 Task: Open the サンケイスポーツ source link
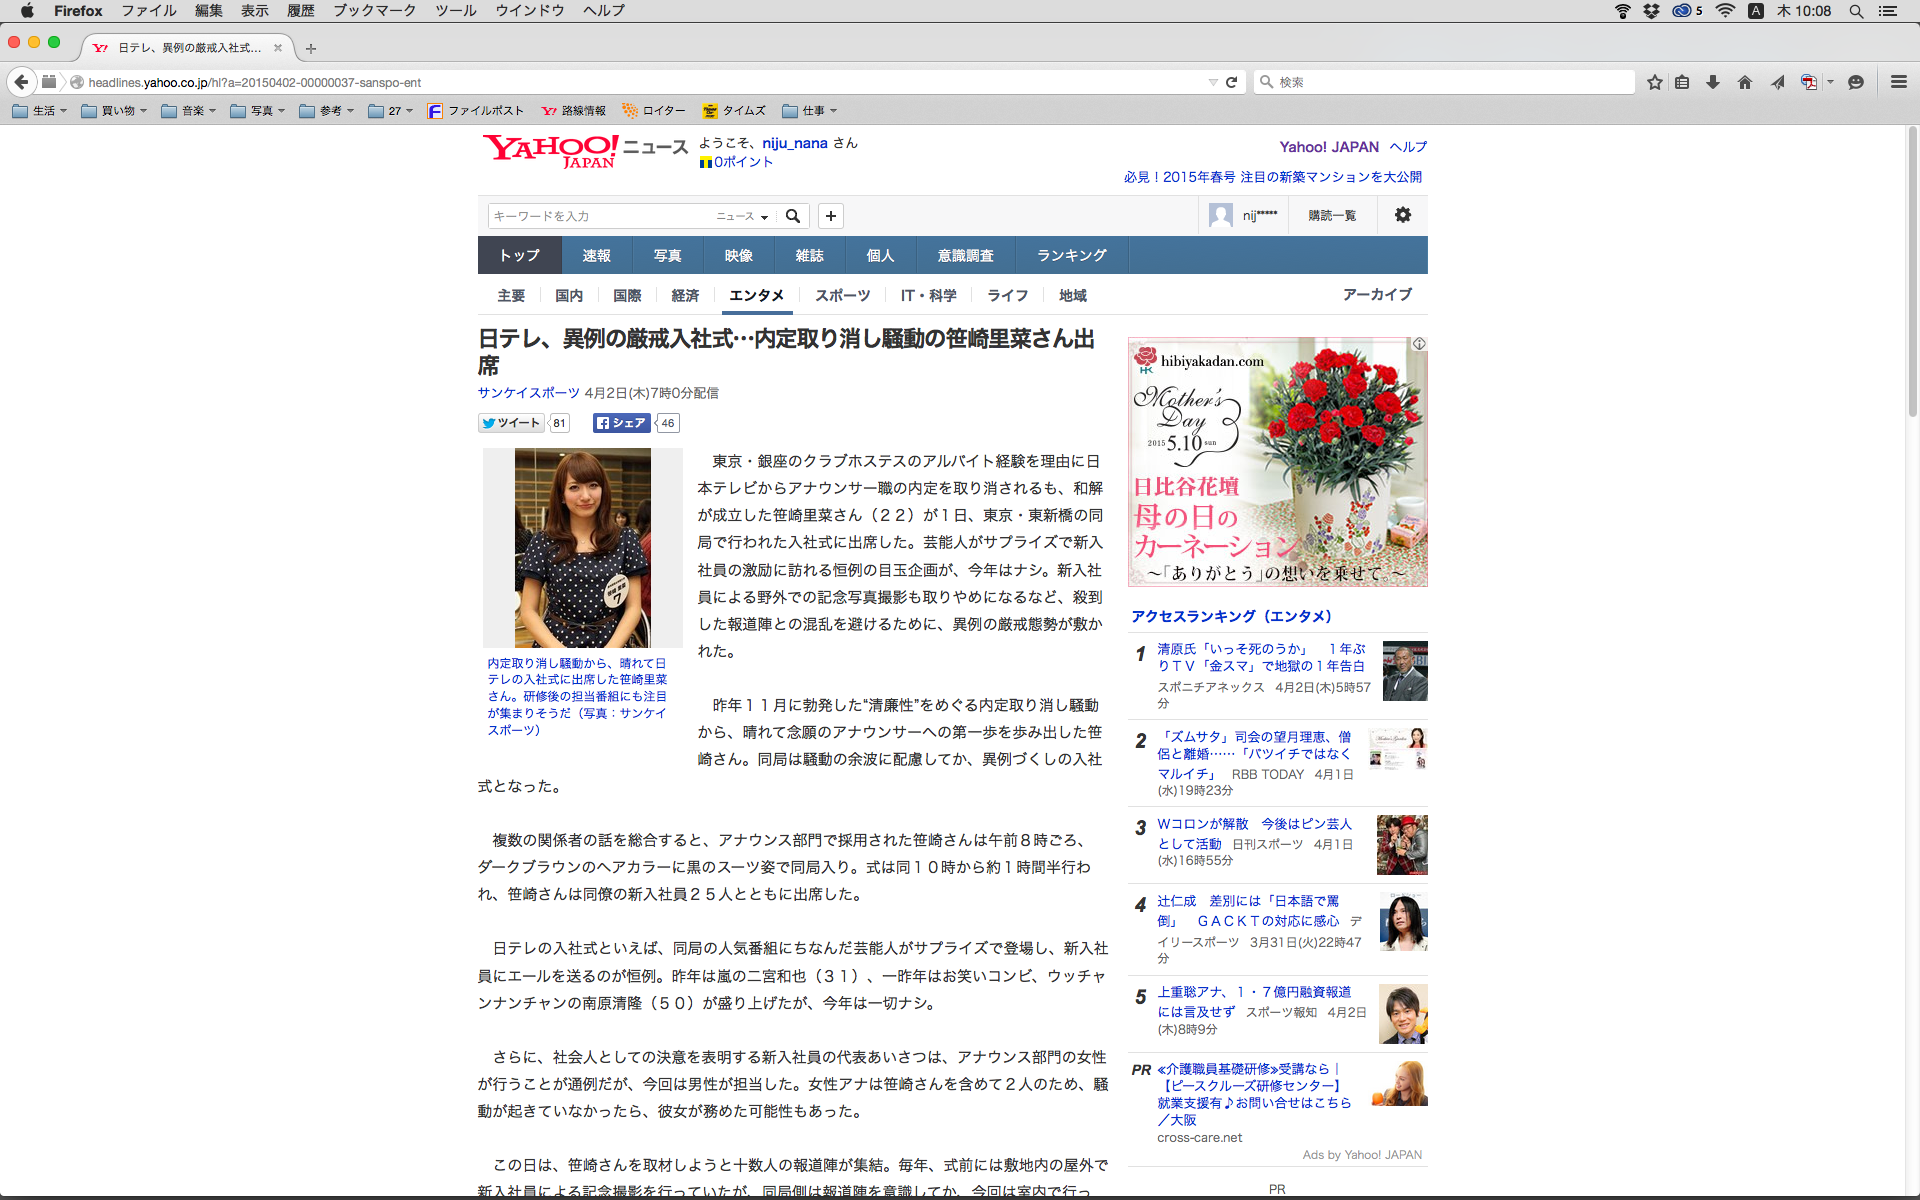528,393
